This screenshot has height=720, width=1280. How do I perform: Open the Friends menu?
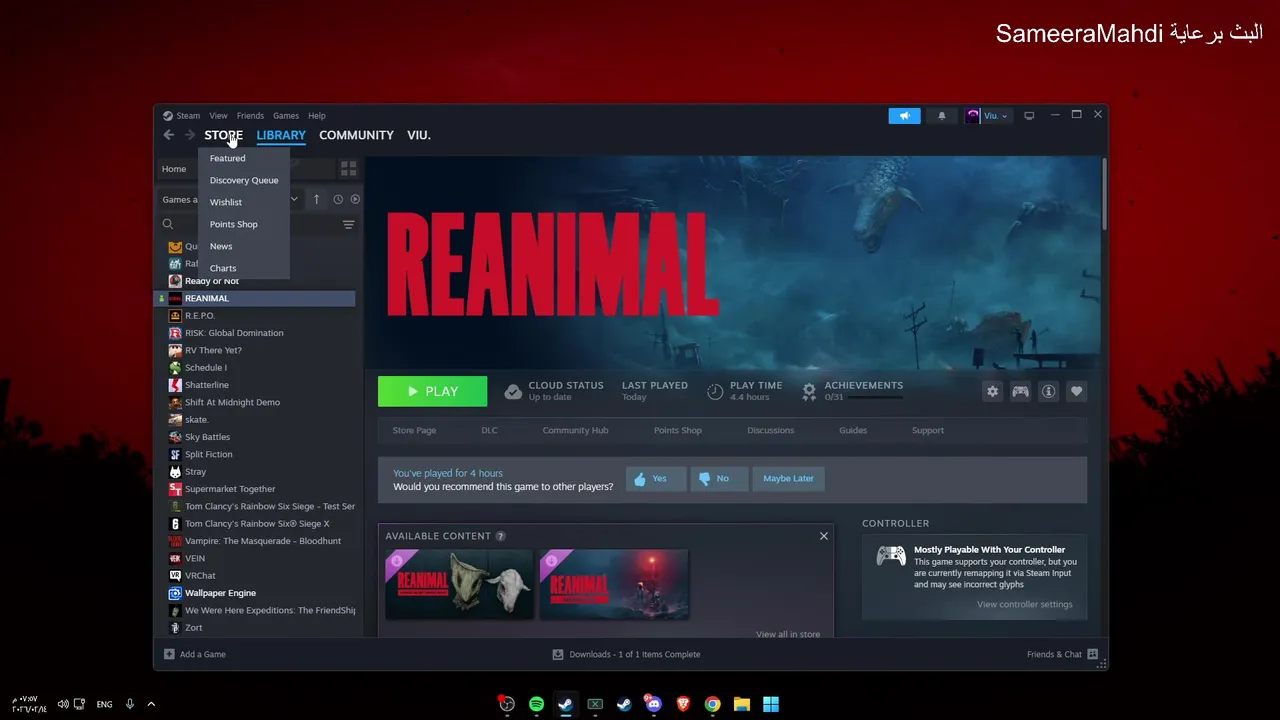point(250,116)
